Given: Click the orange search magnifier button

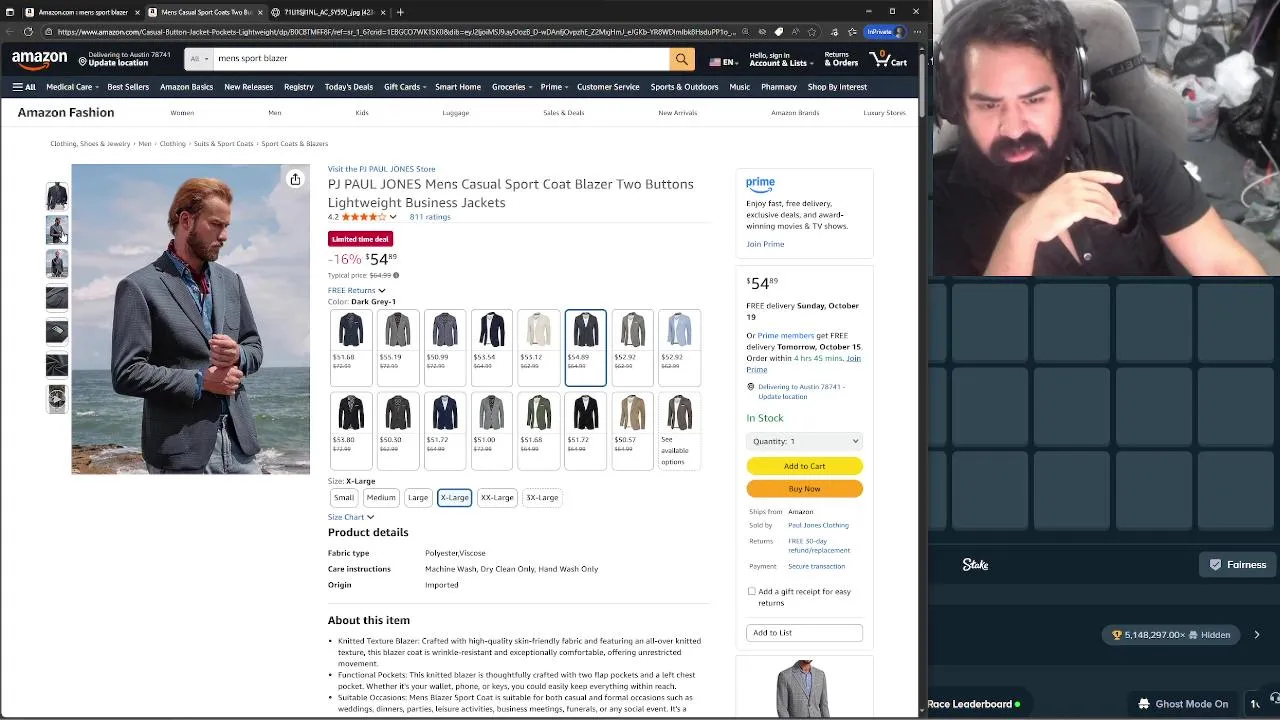Looking at the screenshot, I should (x=682, y=59).
